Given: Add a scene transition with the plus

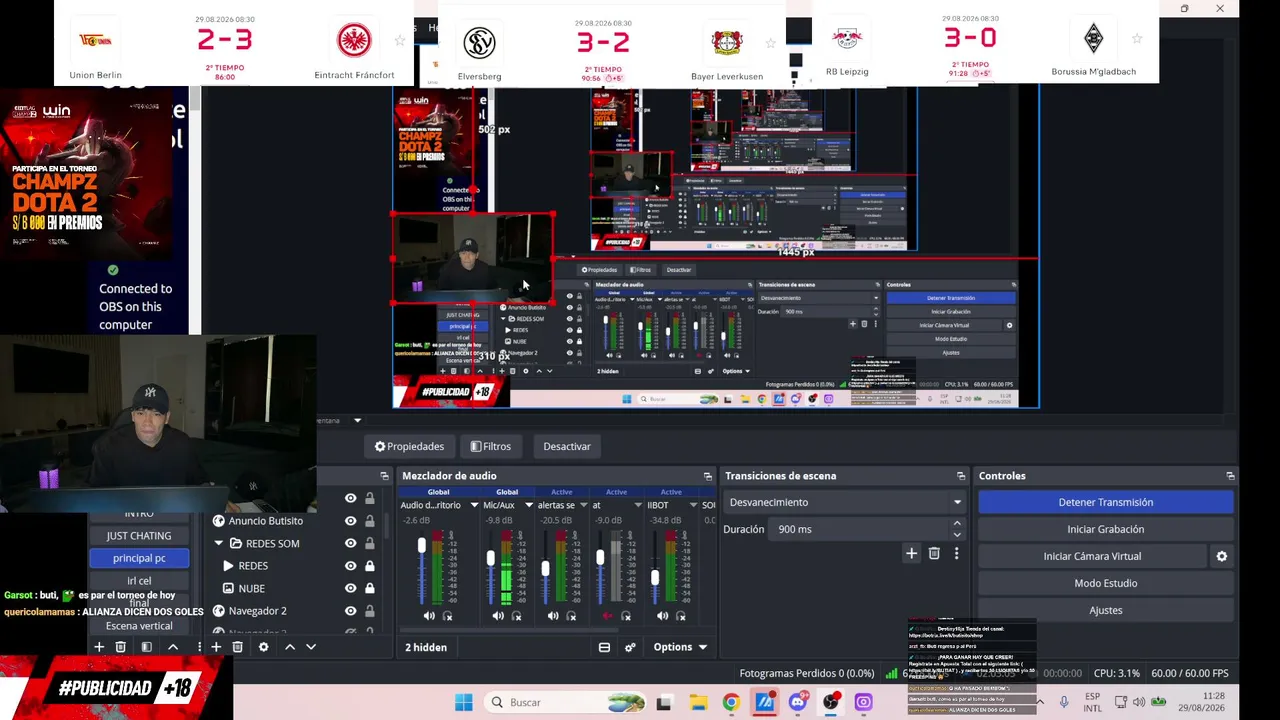Looking at the screenshot, I should point(911,553).
